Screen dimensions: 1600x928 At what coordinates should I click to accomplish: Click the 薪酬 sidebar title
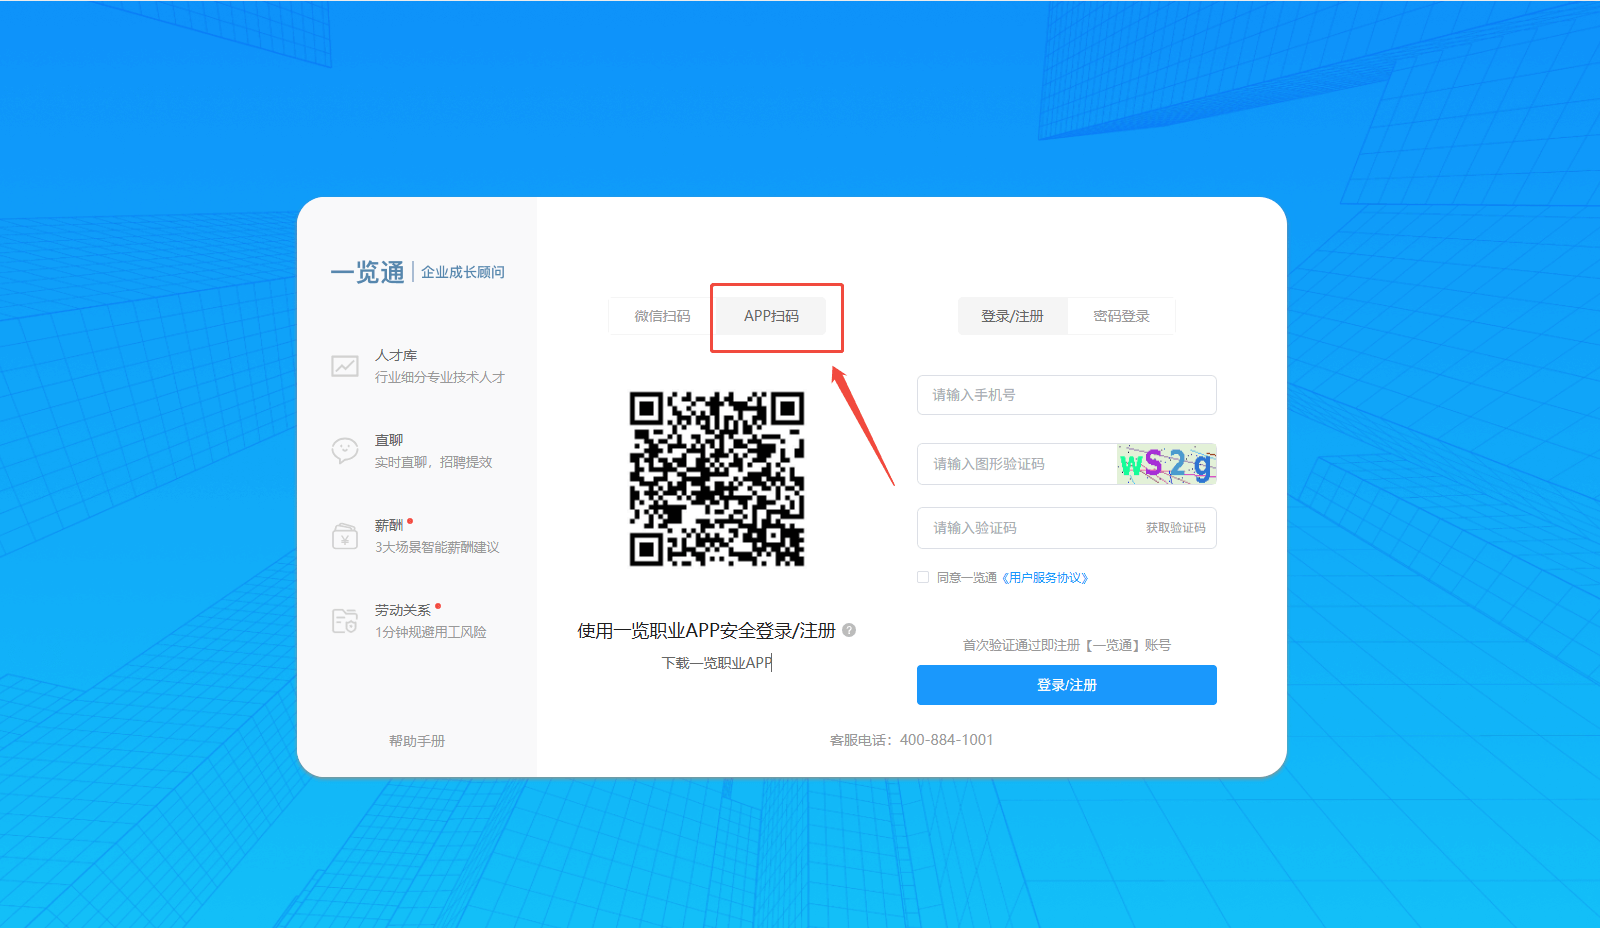389,525
